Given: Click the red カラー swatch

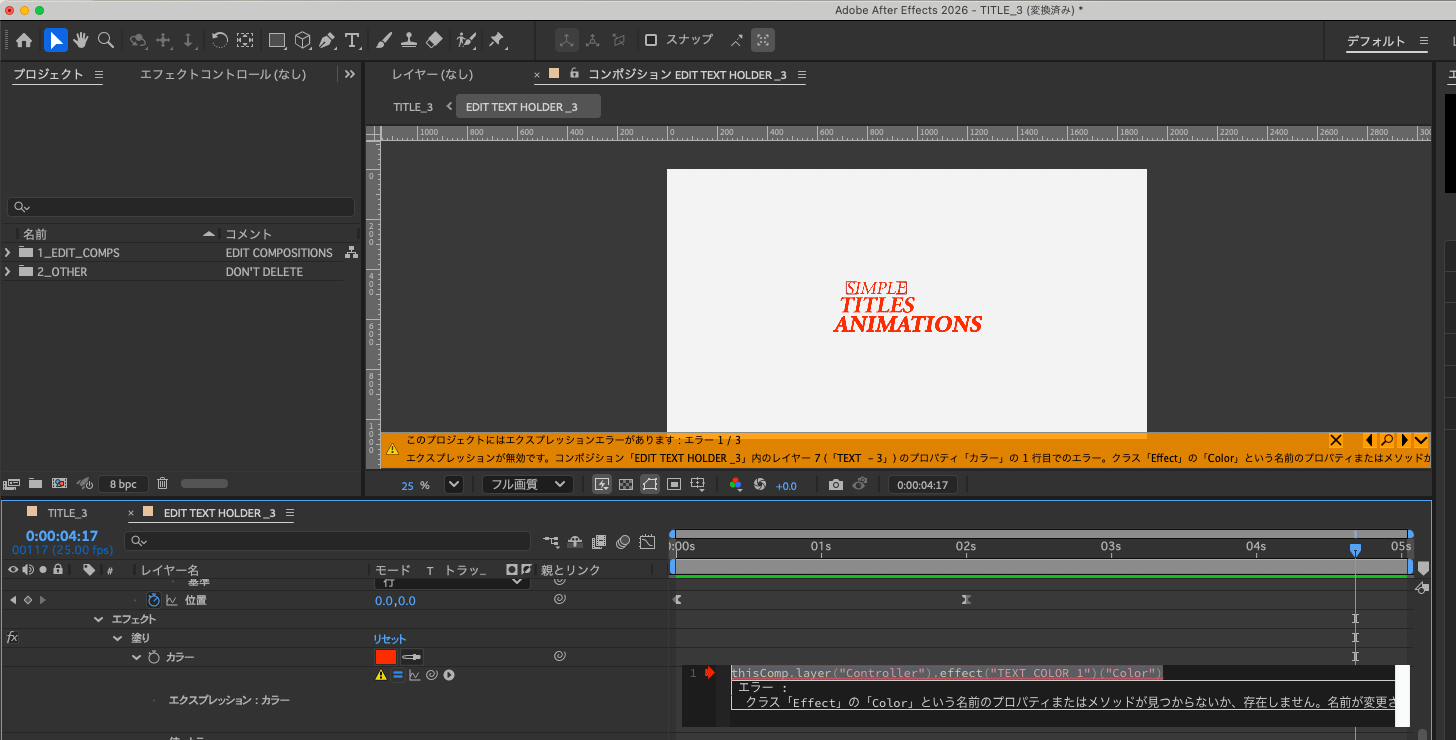Looking at the screenshot, I should (386, 657).
